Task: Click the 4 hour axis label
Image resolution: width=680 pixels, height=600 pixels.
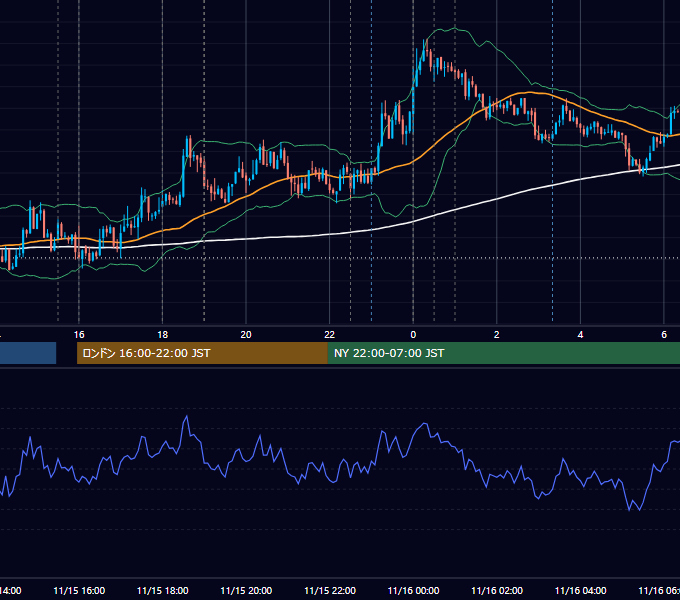Action: pos(580,335)
